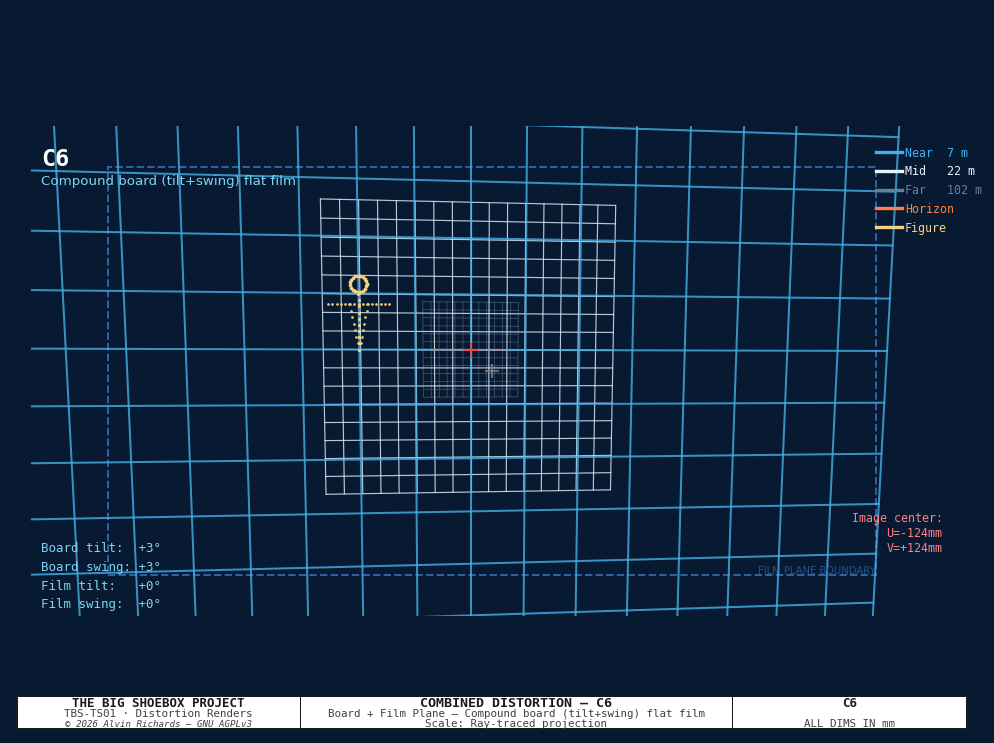The image size is (994, 743).
Task: Click the Film tilt +0° readout
Action: click(x=101, y=586)
